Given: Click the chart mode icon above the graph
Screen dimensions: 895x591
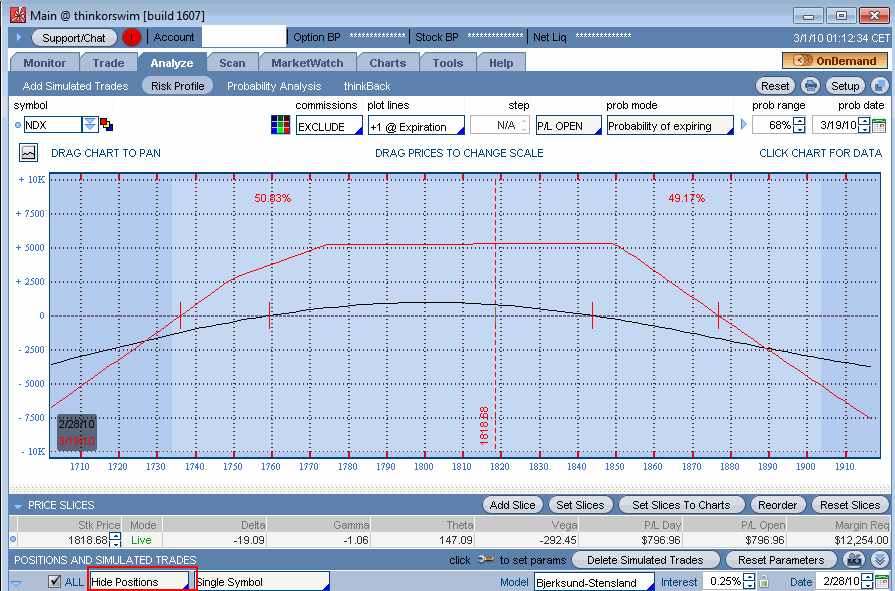Looking at the screenshot, I should click(28, 153).
